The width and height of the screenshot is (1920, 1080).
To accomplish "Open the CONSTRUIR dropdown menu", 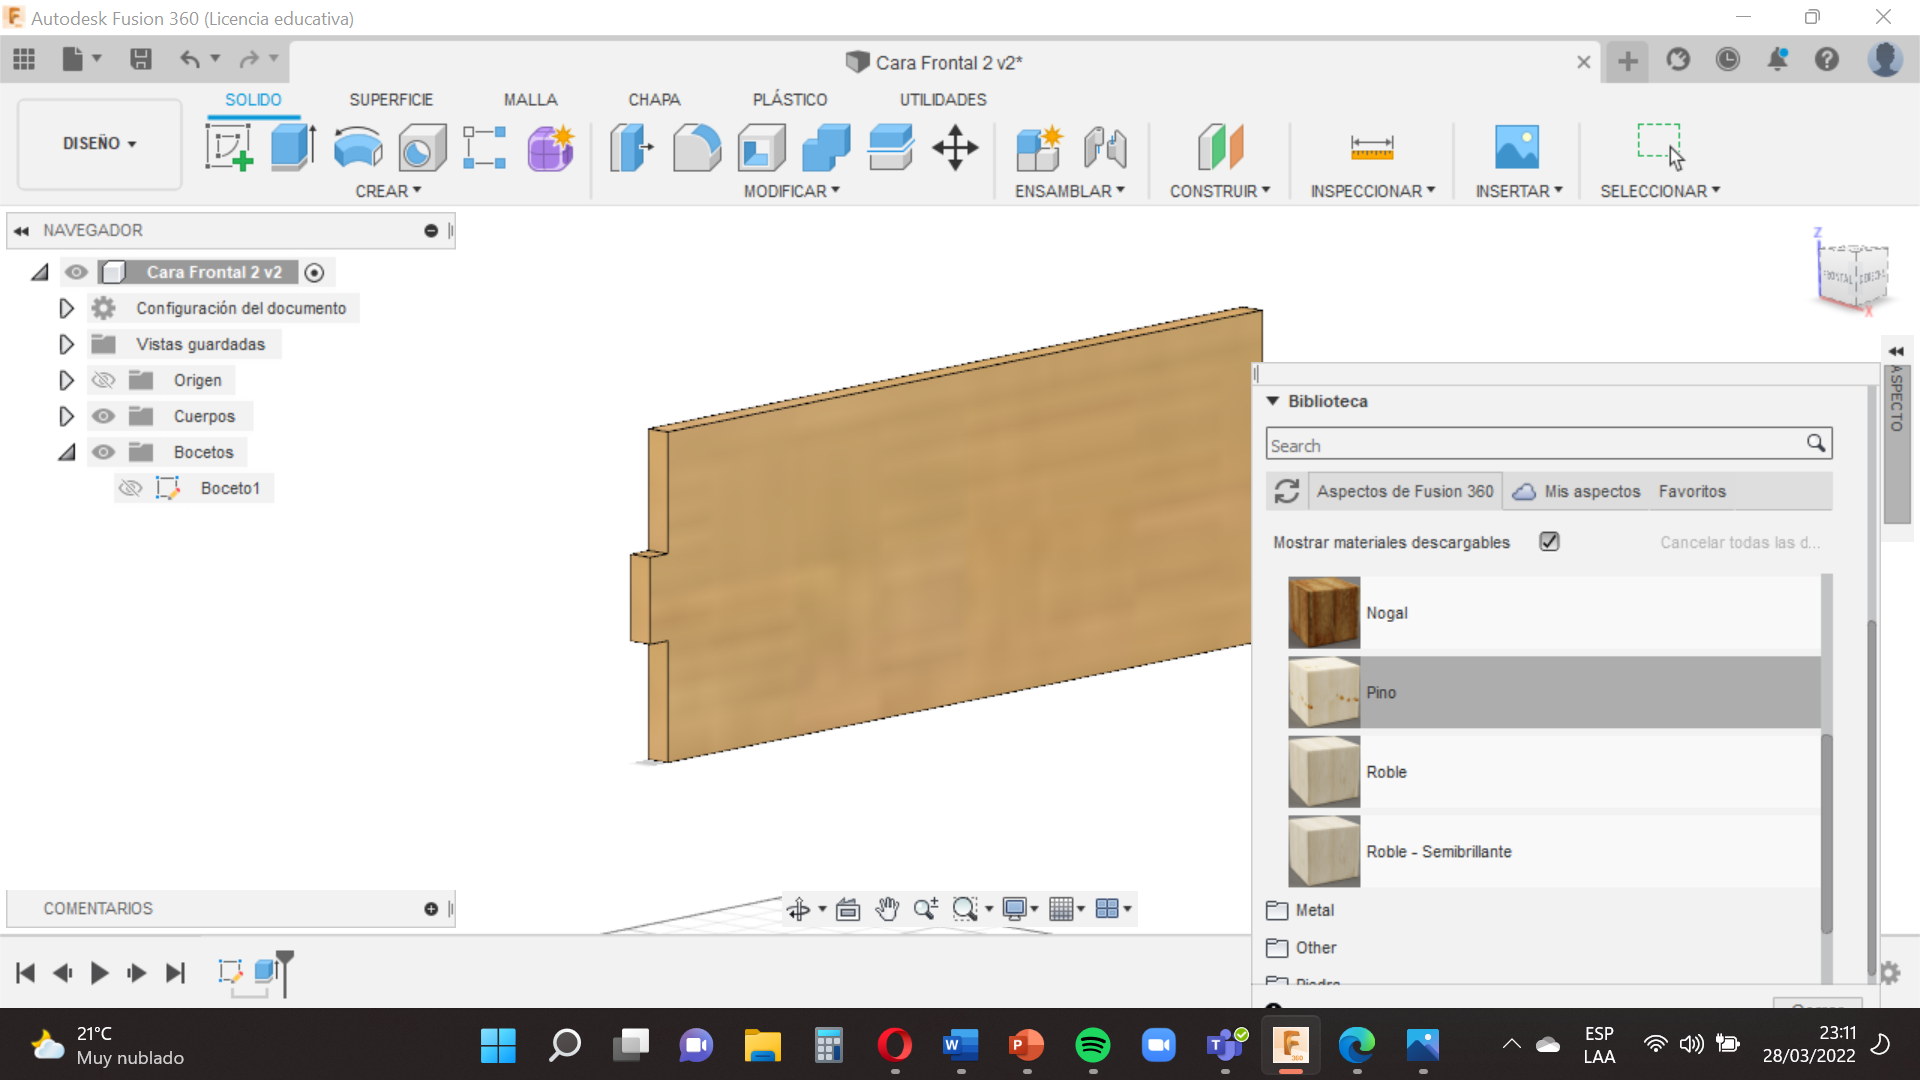I will coord(1219,191).
